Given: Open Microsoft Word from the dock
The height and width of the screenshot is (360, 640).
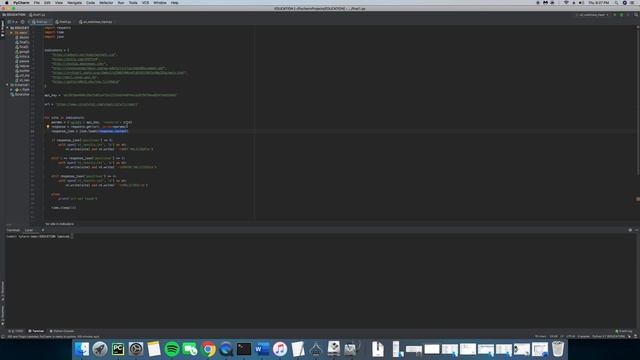Looking at the screenshot, I should 262,349.
